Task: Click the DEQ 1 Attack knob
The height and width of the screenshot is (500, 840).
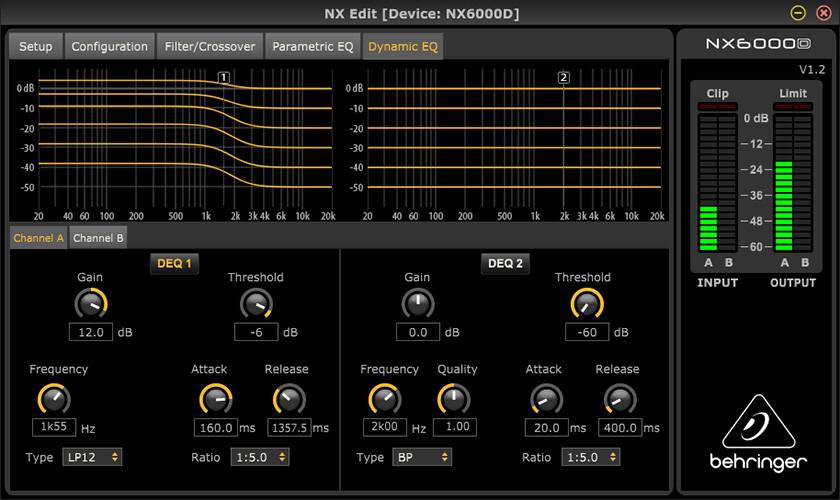Action: (215, 399)
